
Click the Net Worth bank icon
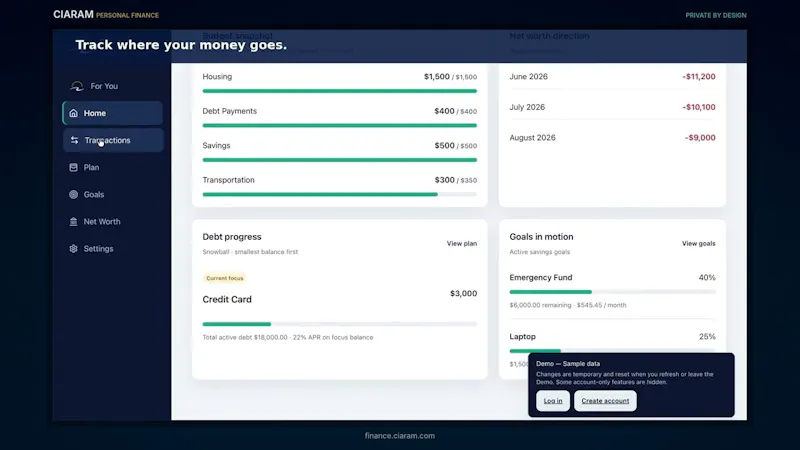point(73,221)
